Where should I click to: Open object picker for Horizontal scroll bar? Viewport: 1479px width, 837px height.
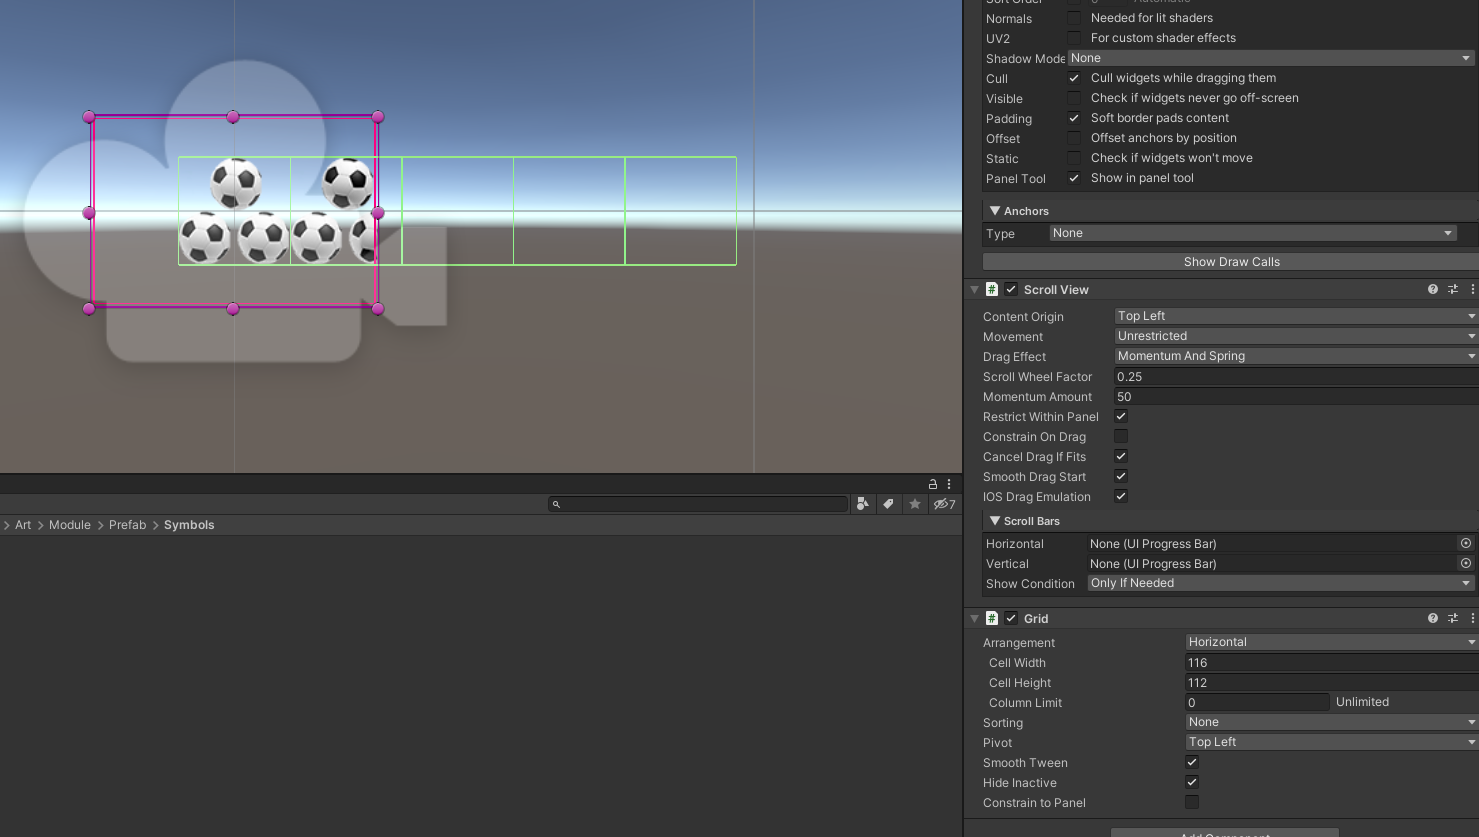tap(1466, 543)
